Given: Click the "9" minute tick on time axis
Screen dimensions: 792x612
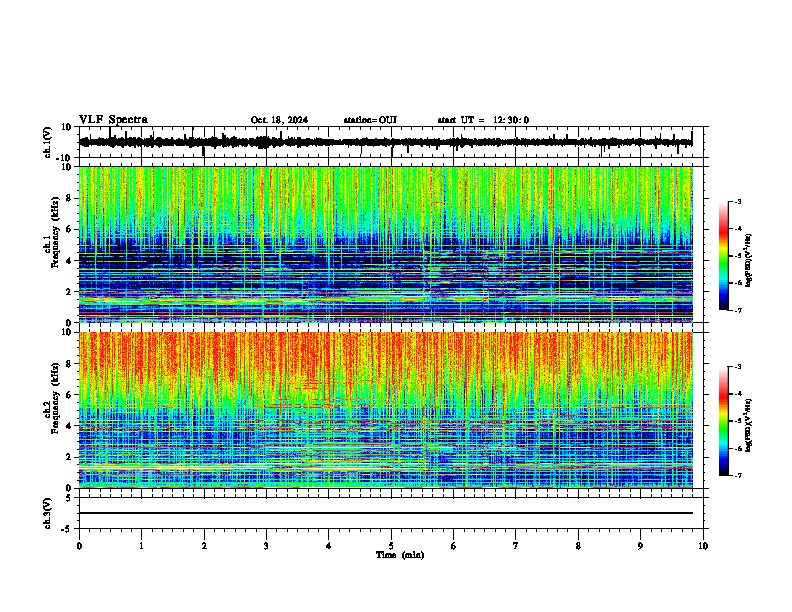Looking at the screenshot, I should (x=640, y=546).
